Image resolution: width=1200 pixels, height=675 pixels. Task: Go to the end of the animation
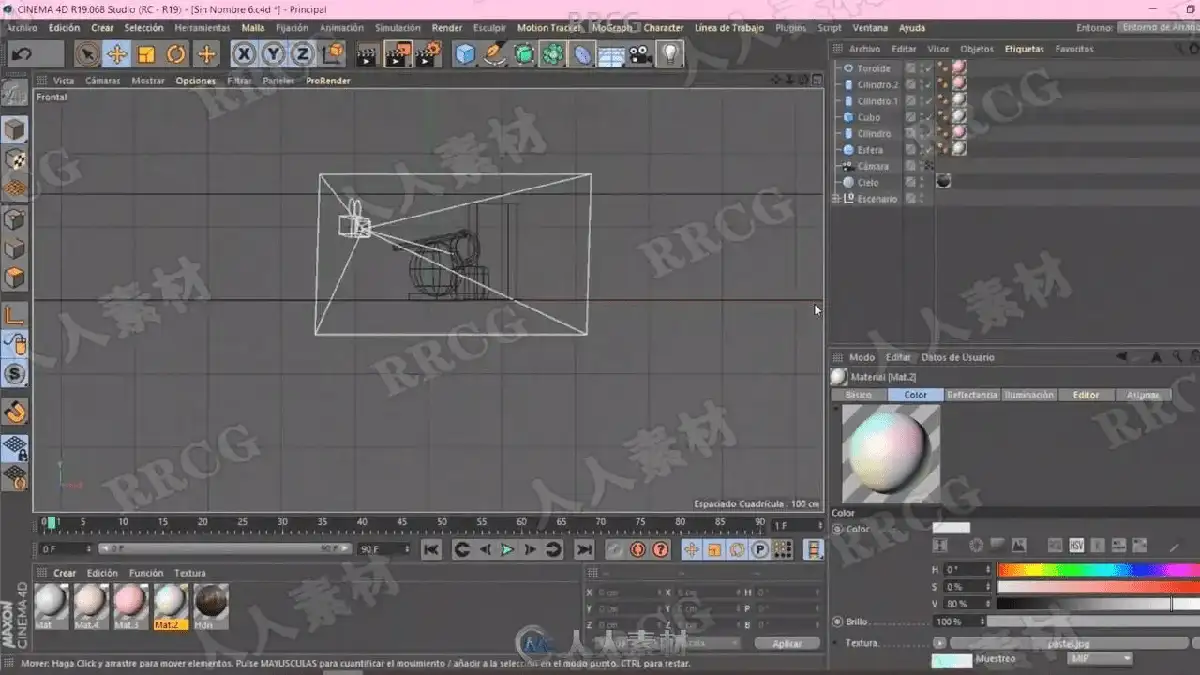point(585,550)
